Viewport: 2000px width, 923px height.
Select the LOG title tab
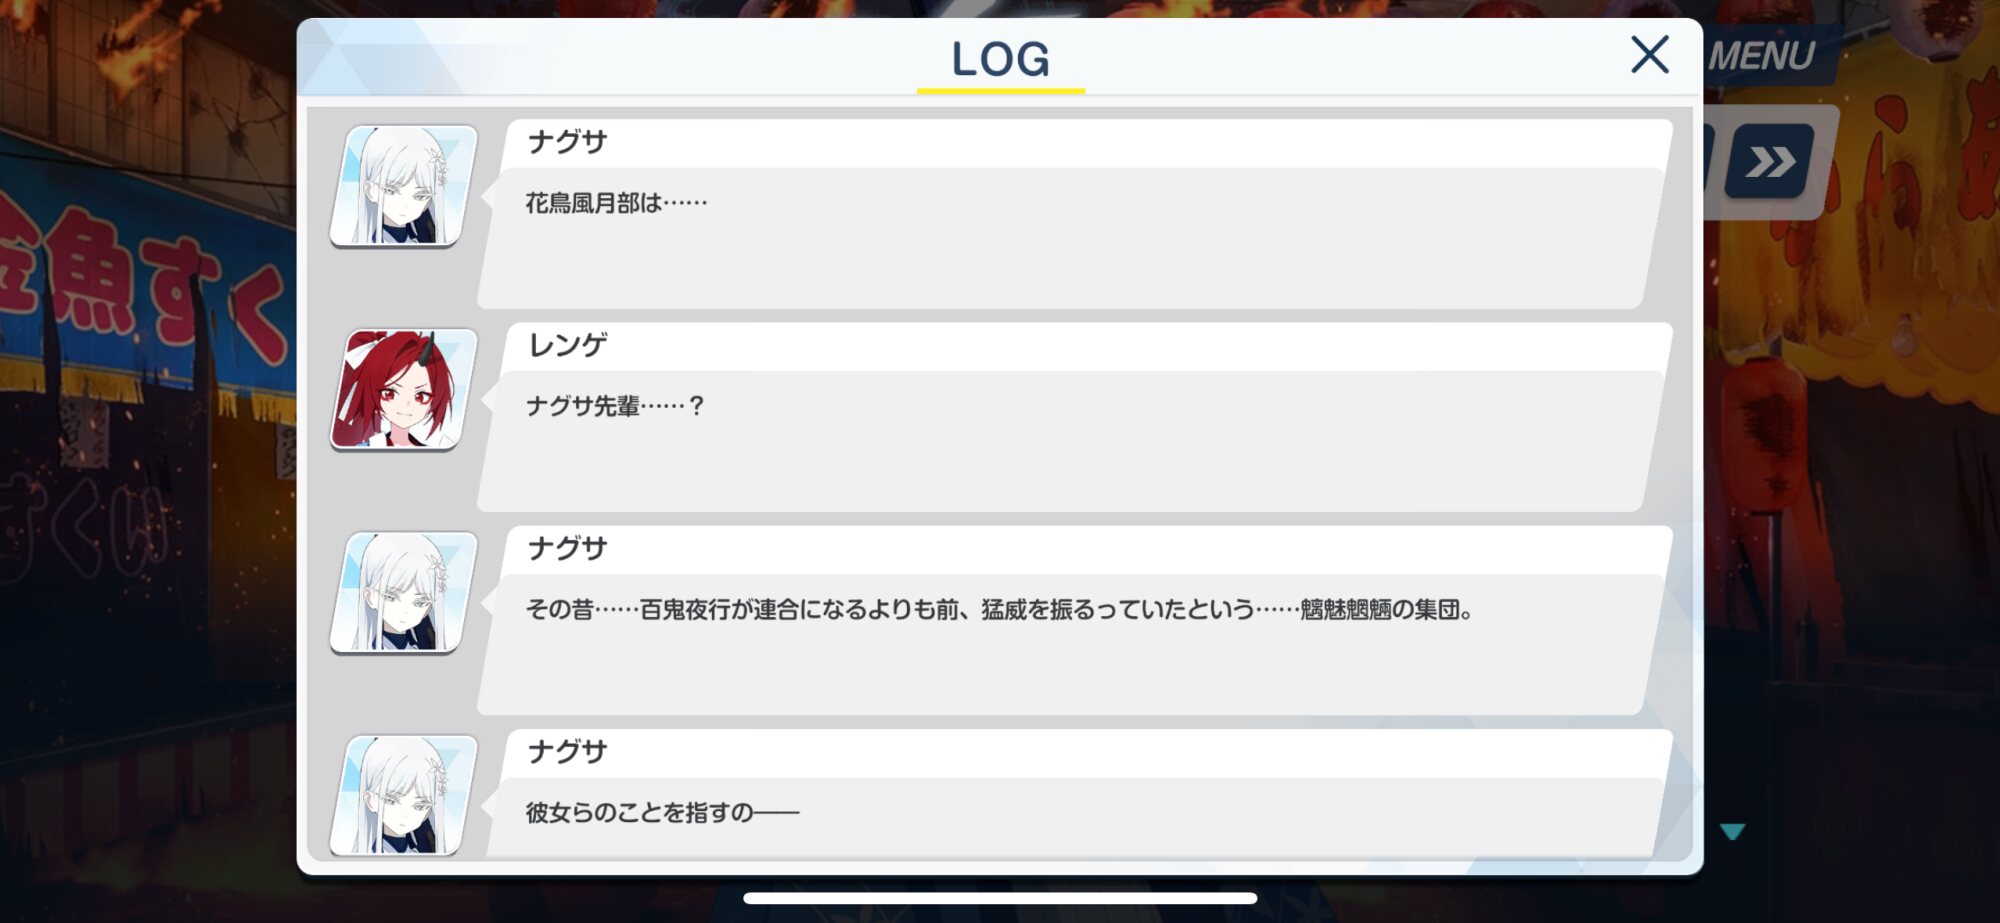[x=1000, y=58]
